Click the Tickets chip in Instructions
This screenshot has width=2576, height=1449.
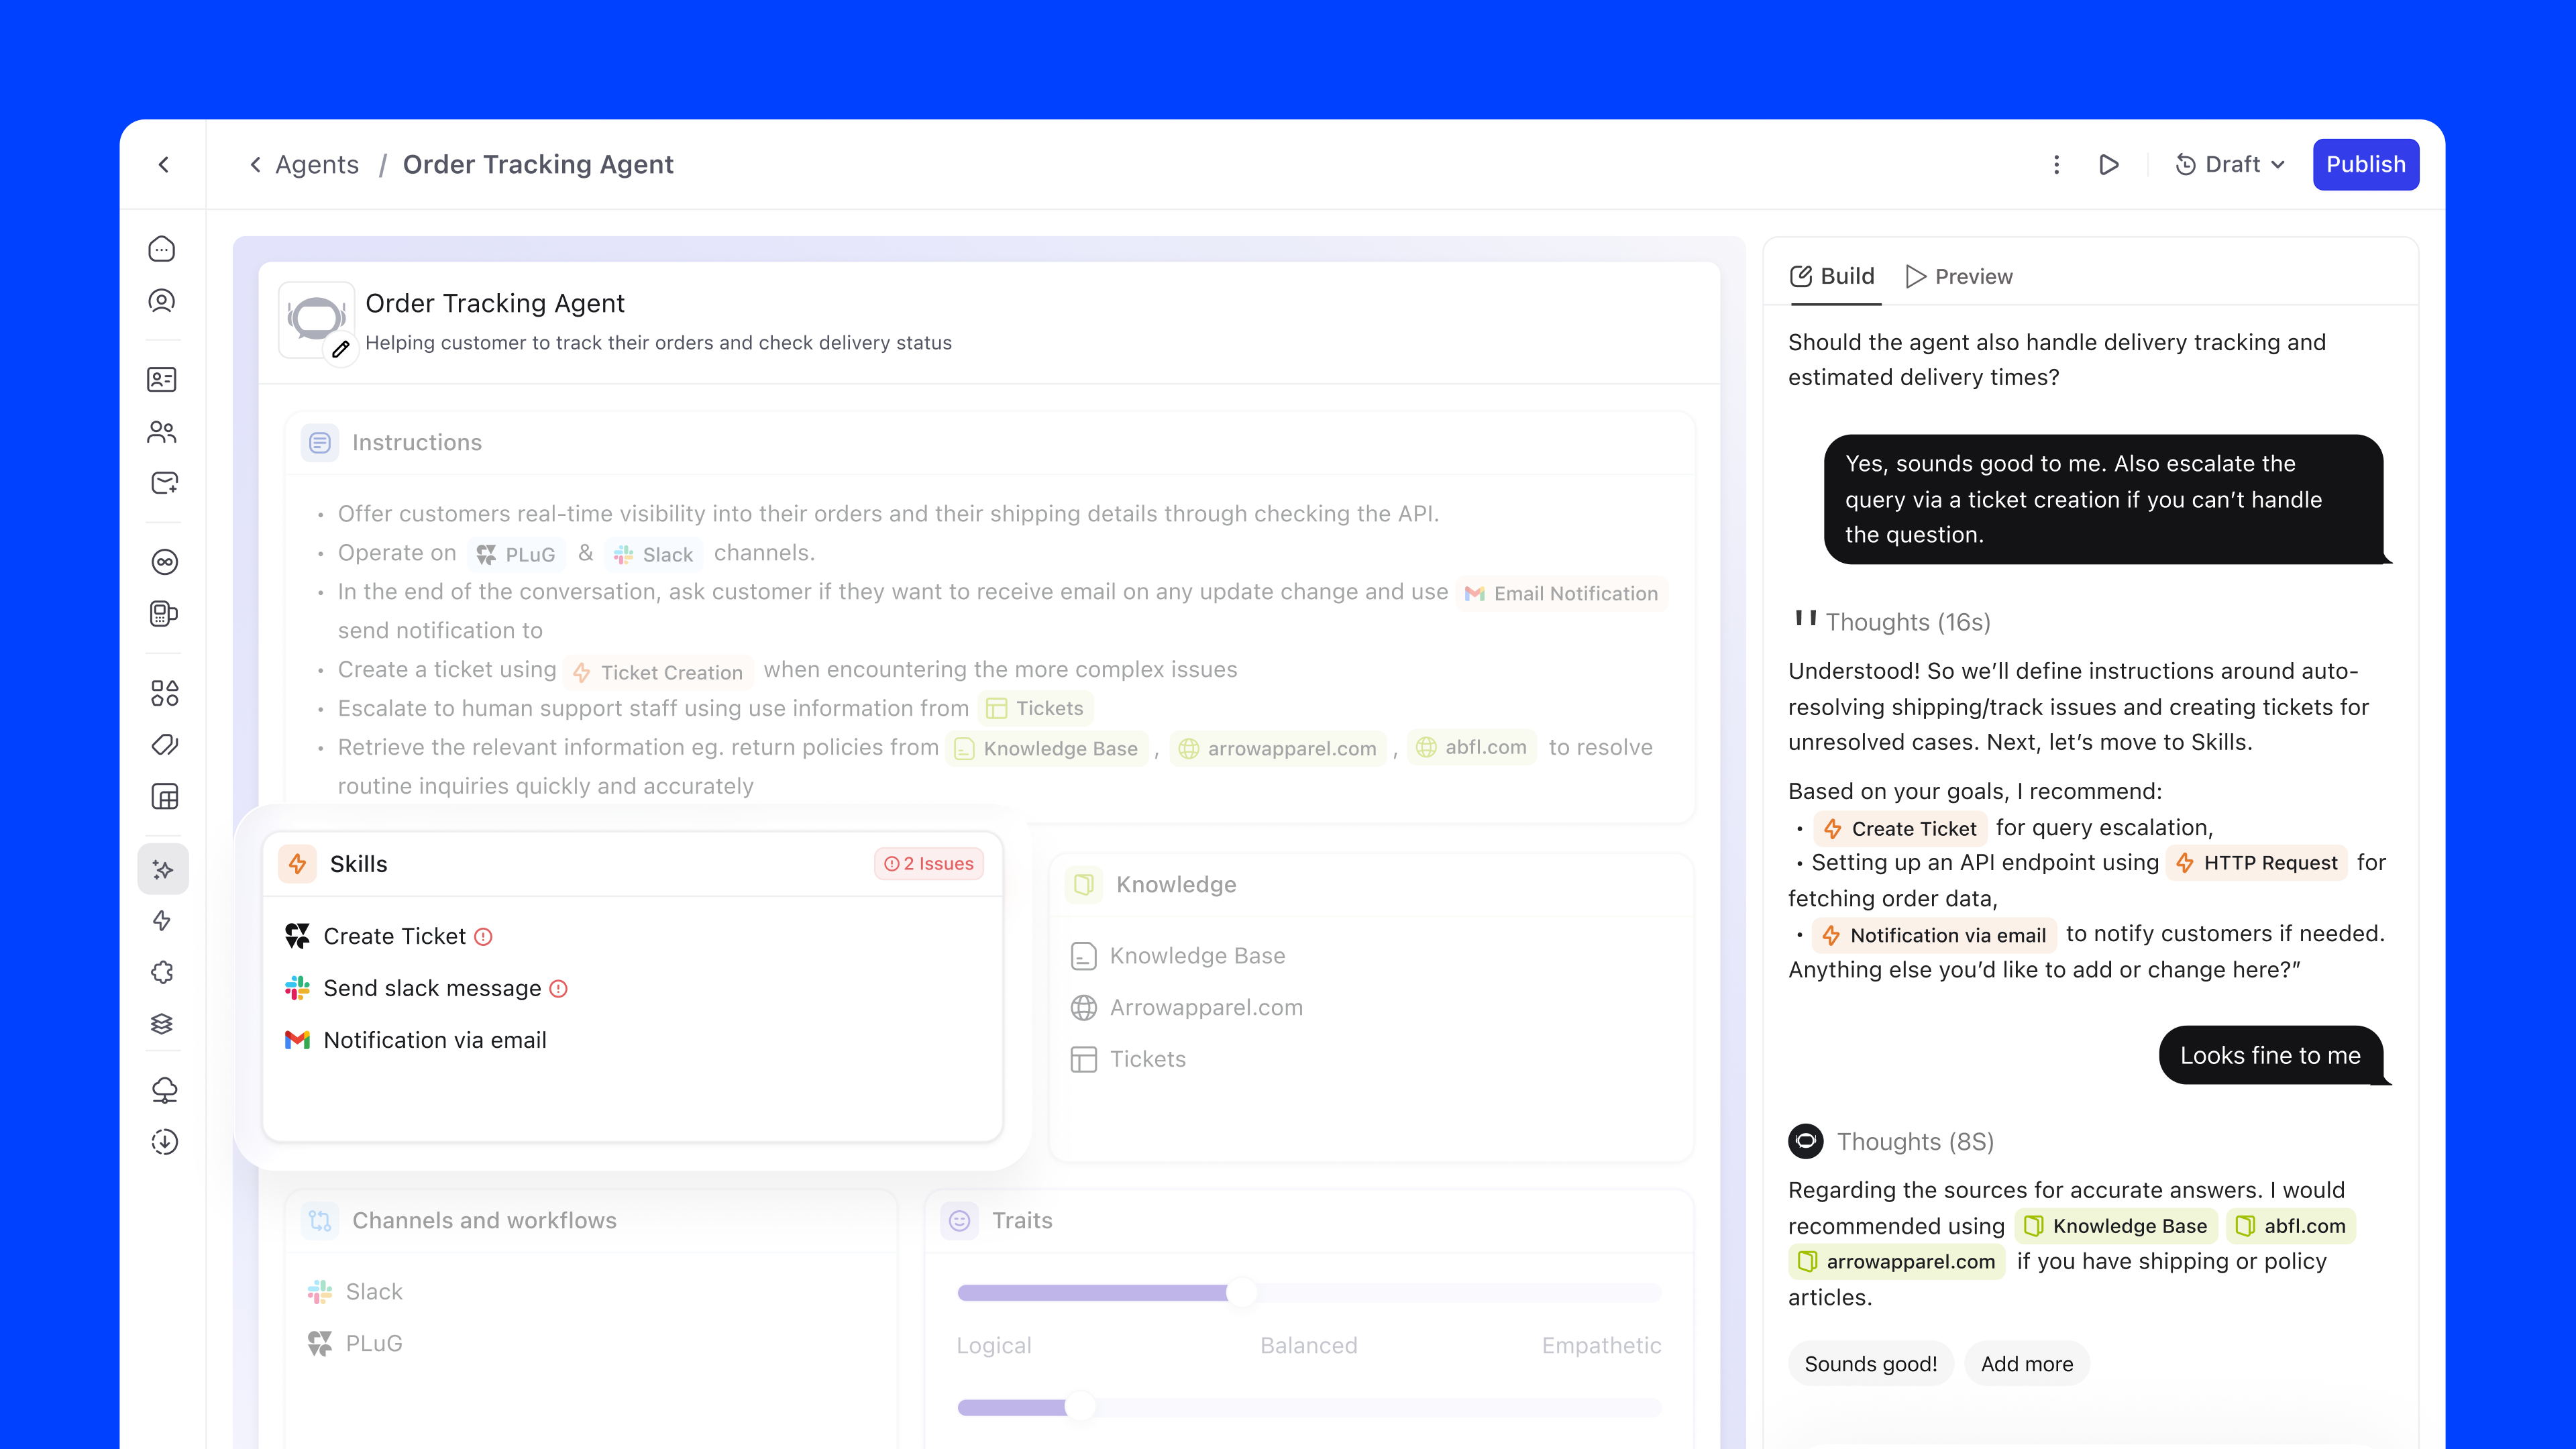tap(1035, 709)
